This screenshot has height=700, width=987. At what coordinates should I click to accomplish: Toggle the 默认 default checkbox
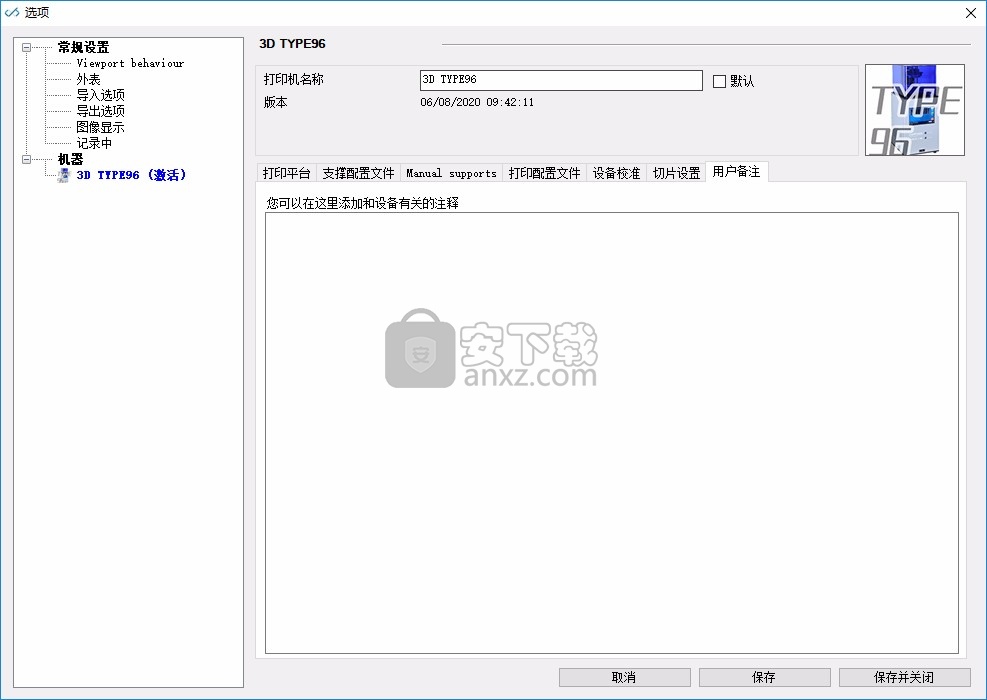pyautogui.click(x=719, y=81)
